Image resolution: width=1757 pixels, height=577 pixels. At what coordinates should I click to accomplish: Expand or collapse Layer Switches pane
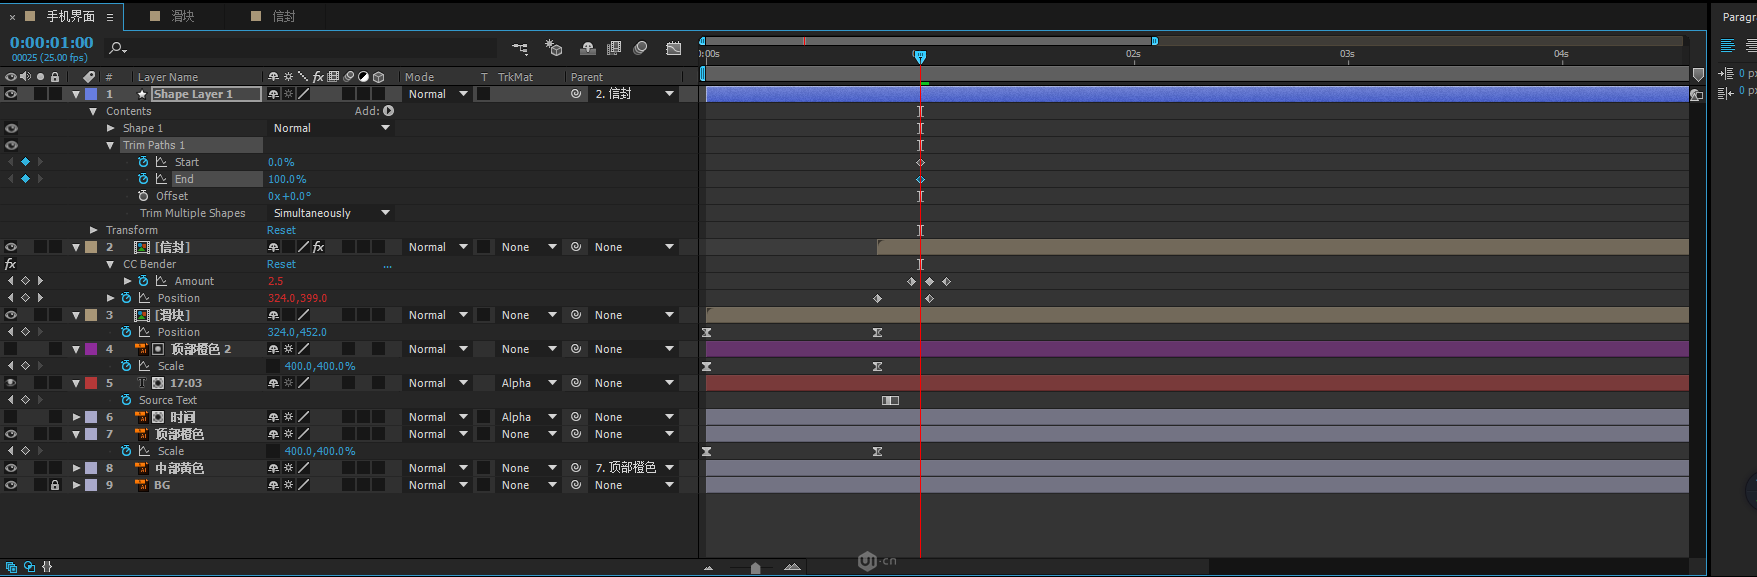pos(12,567)
